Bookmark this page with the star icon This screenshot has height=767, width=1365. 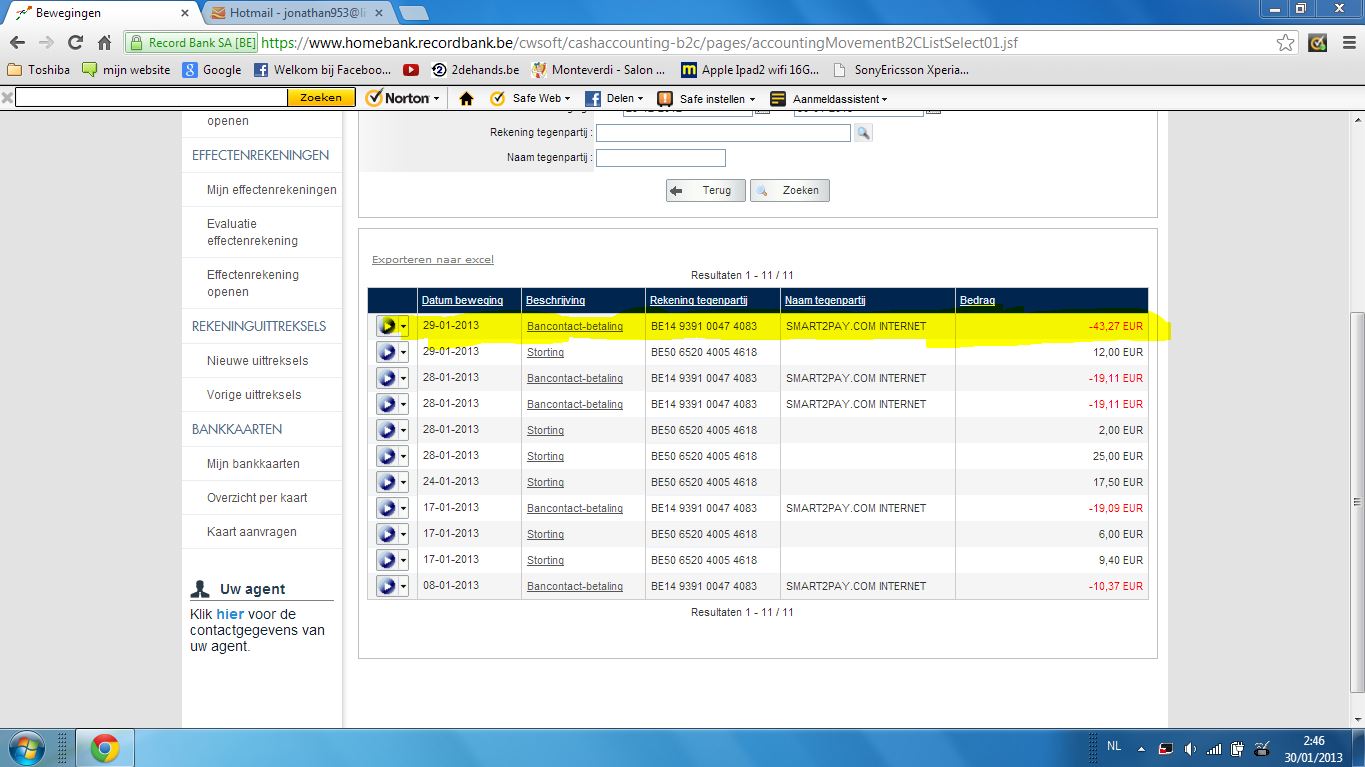[1286, 43]
